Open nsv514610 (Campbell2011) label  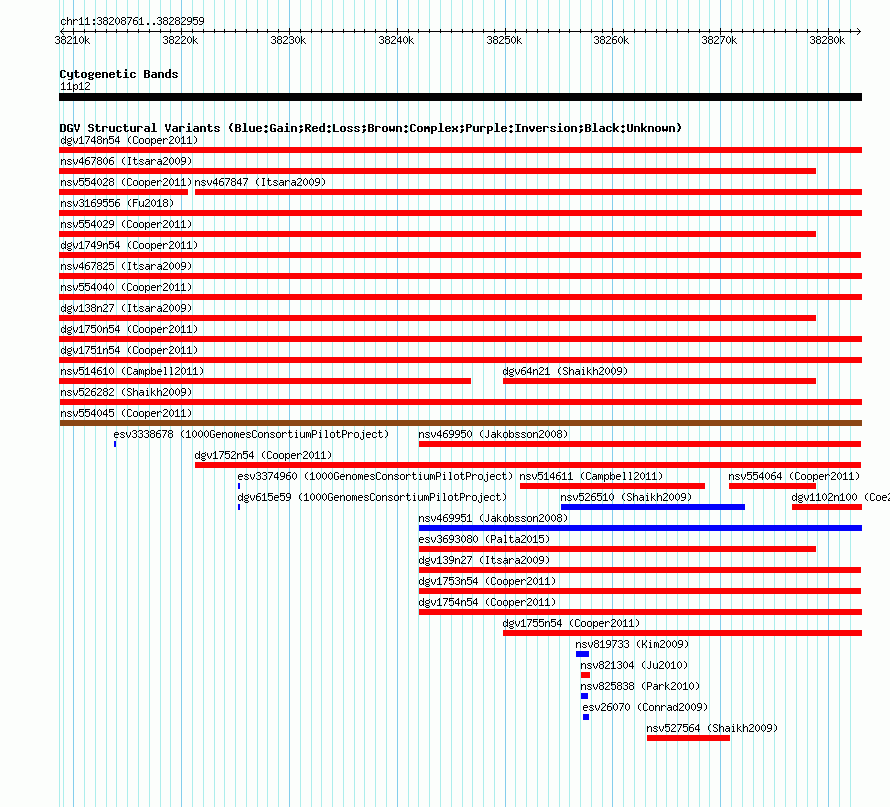[132, 371]
